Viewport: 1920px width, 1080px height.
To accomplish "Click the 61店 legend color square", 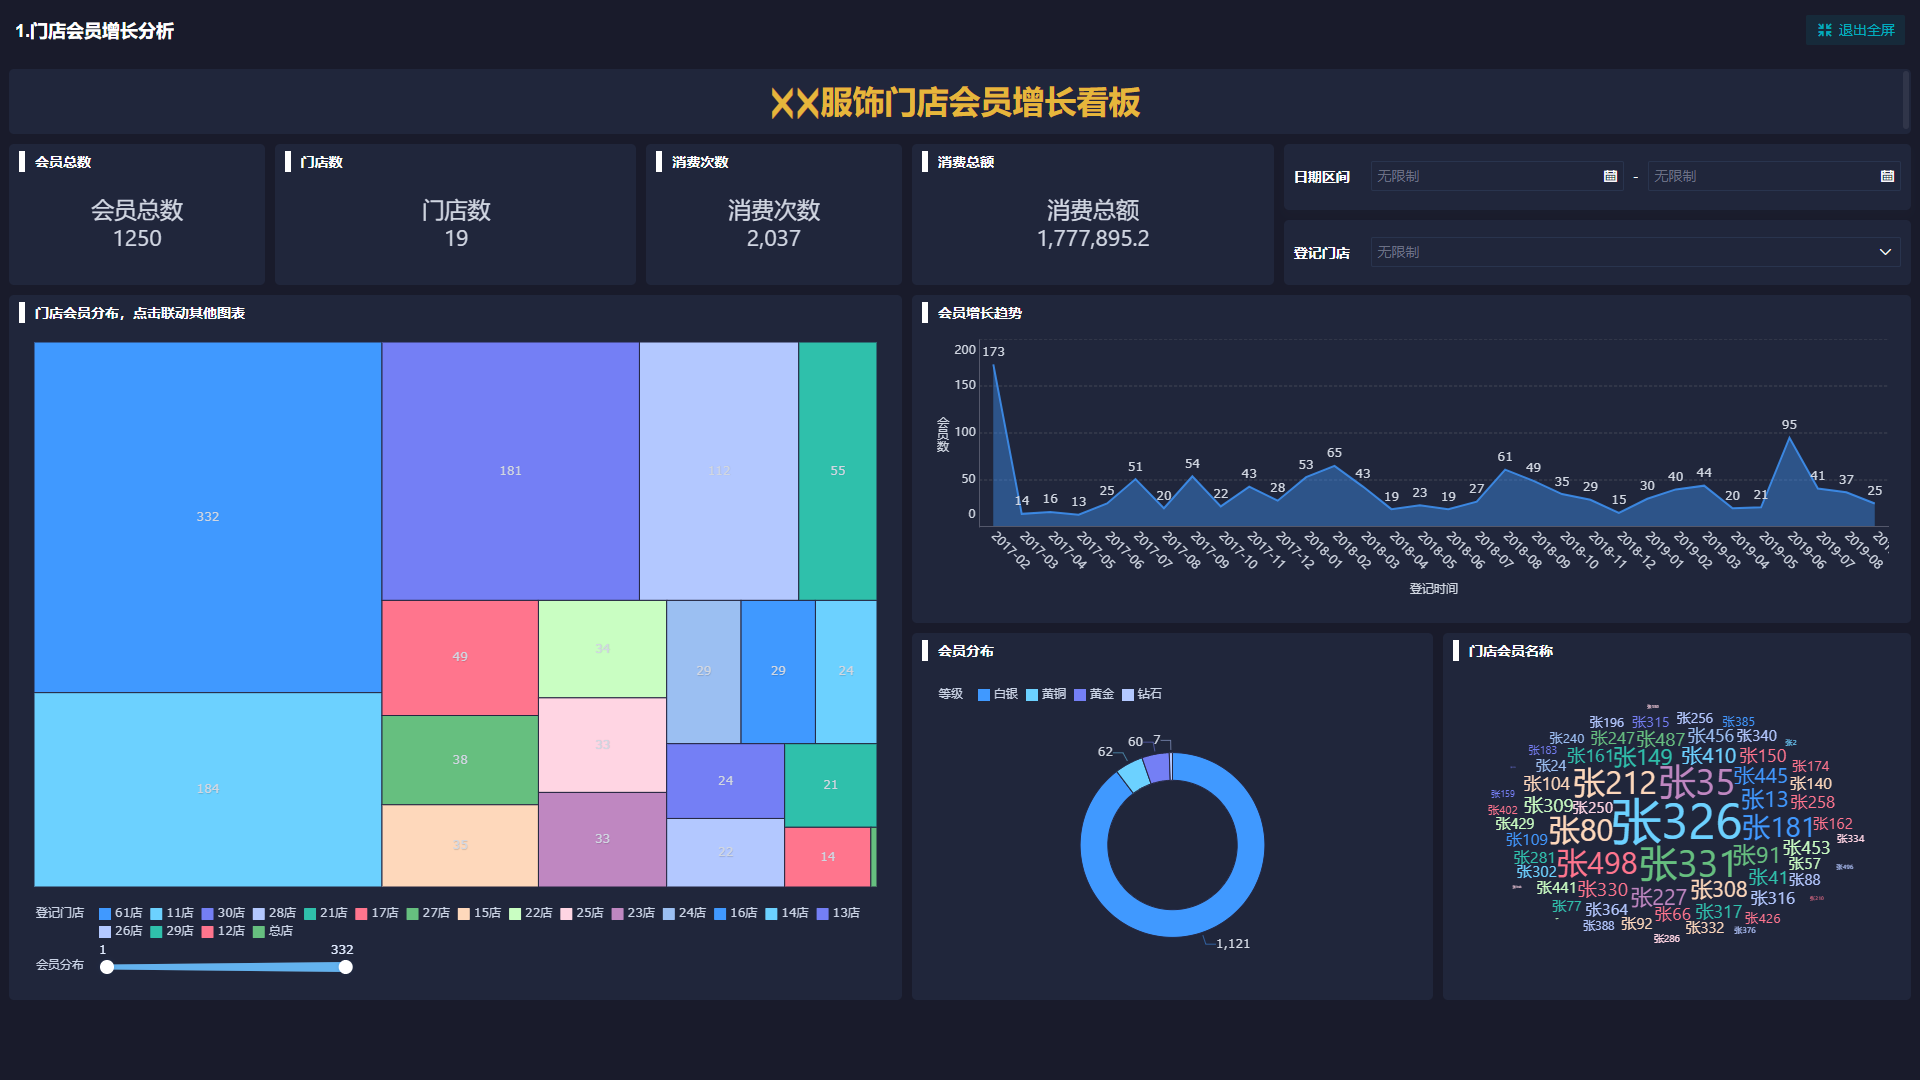I will tap(104, 913).
